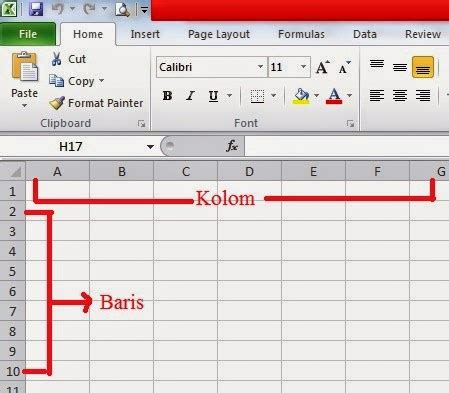Align text left
The height and width of the screenshot is (393, 449).
(377, 96)
